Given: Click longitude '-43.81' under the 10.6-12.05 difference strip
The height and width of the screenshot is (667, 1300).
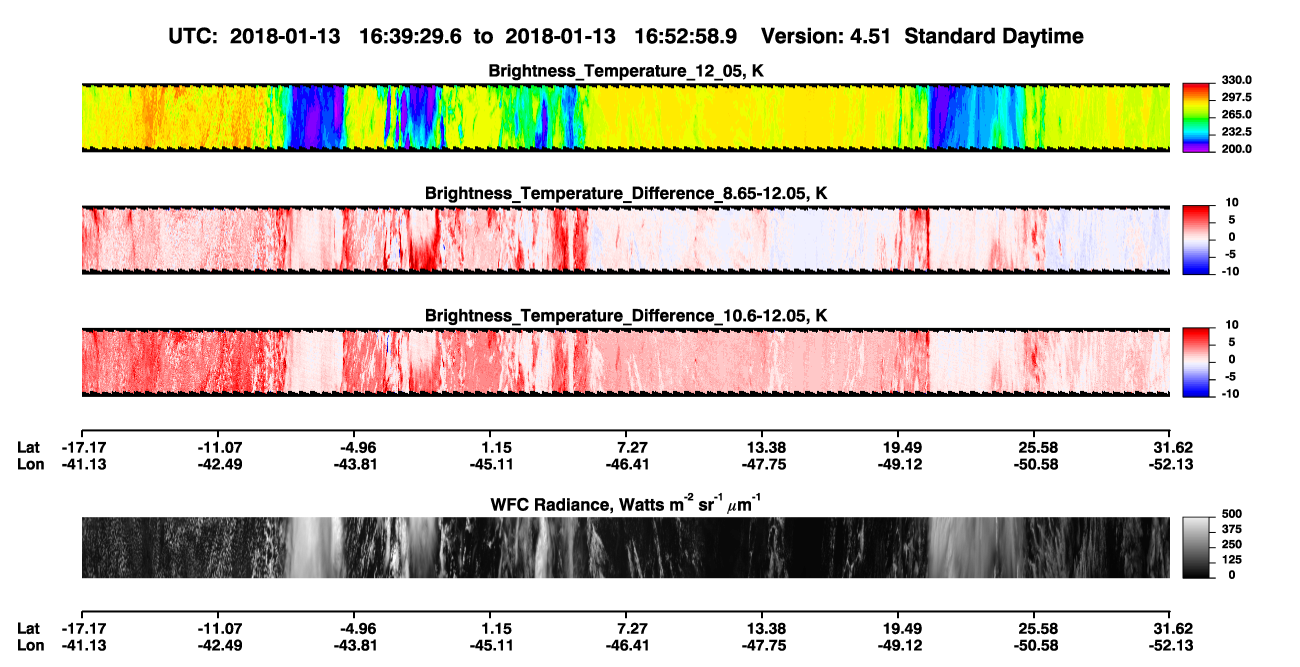Looking at the screenshot, I should pyautogui.click(x=354, y=464).
